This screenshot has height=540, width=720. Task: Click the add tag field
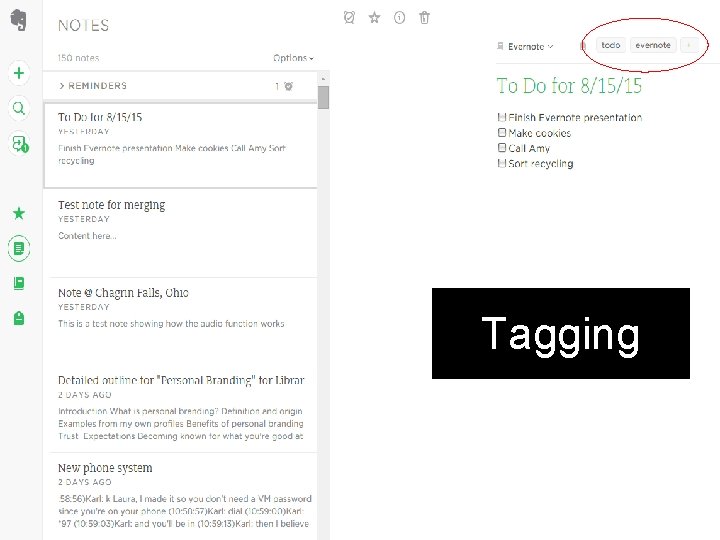point(689,45)
